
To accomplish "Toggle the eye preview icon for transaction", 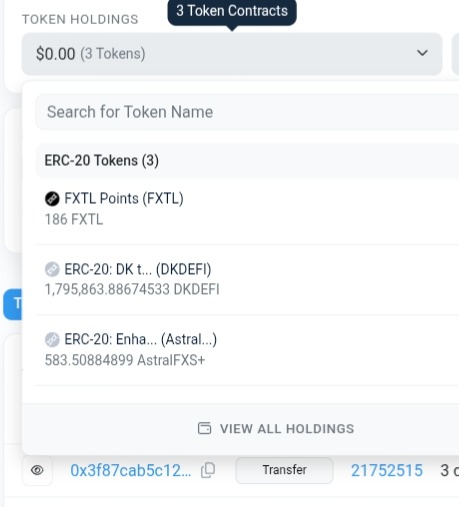I will 37,470.
